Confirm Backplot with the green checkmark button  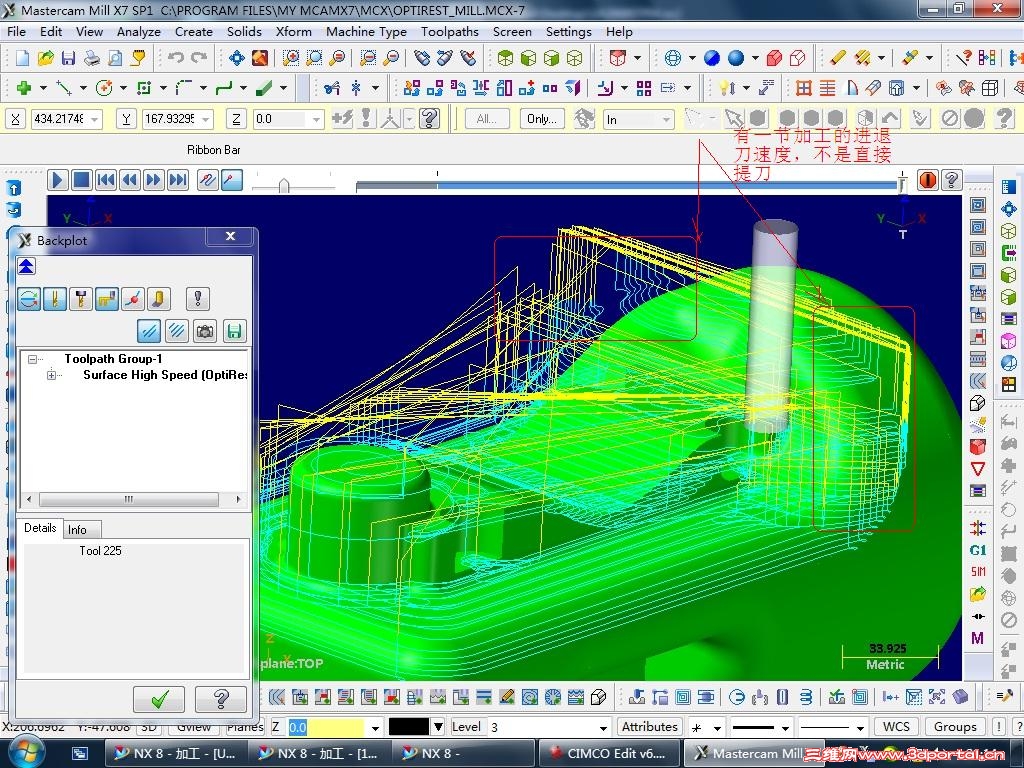[x=159, y=699]
